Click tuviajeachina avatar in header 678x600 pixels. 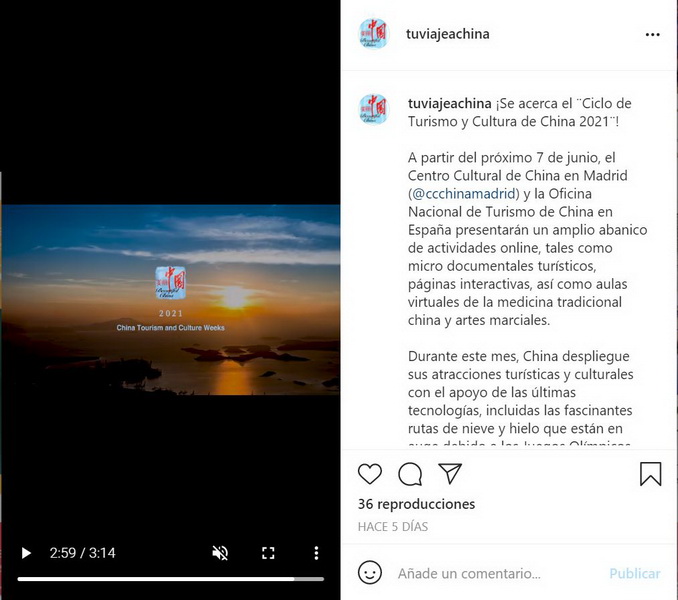[374, 34]
